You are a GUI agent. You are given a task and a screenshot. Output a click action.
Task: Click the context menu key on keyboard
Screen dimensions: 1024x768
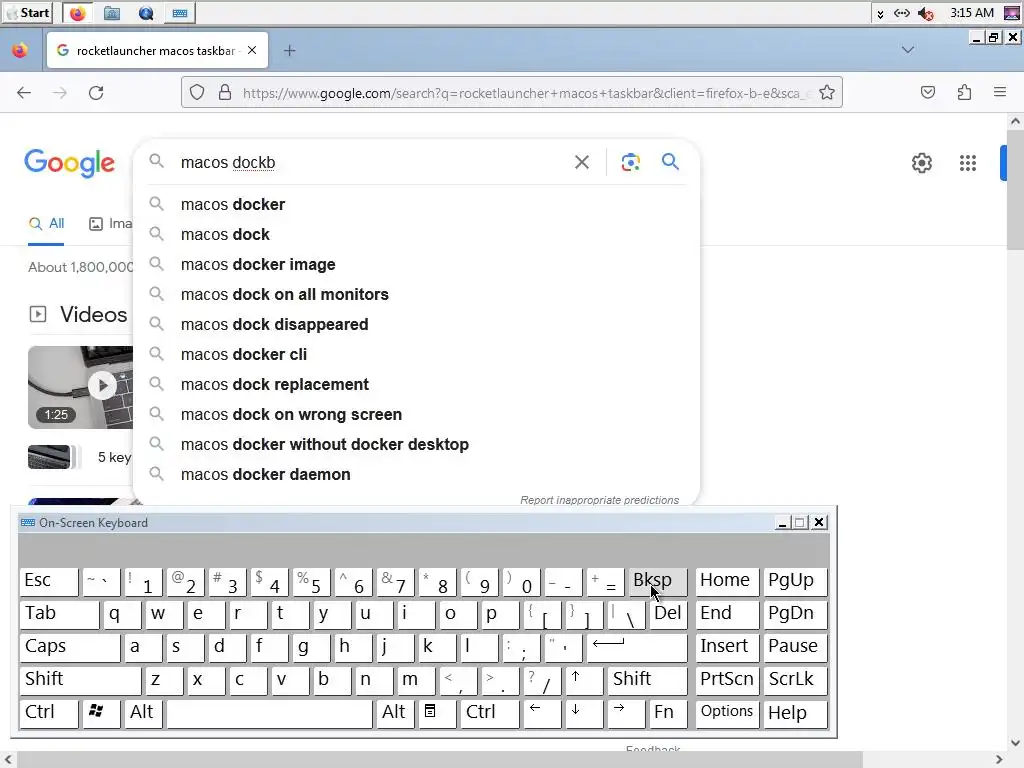(437, 712)
